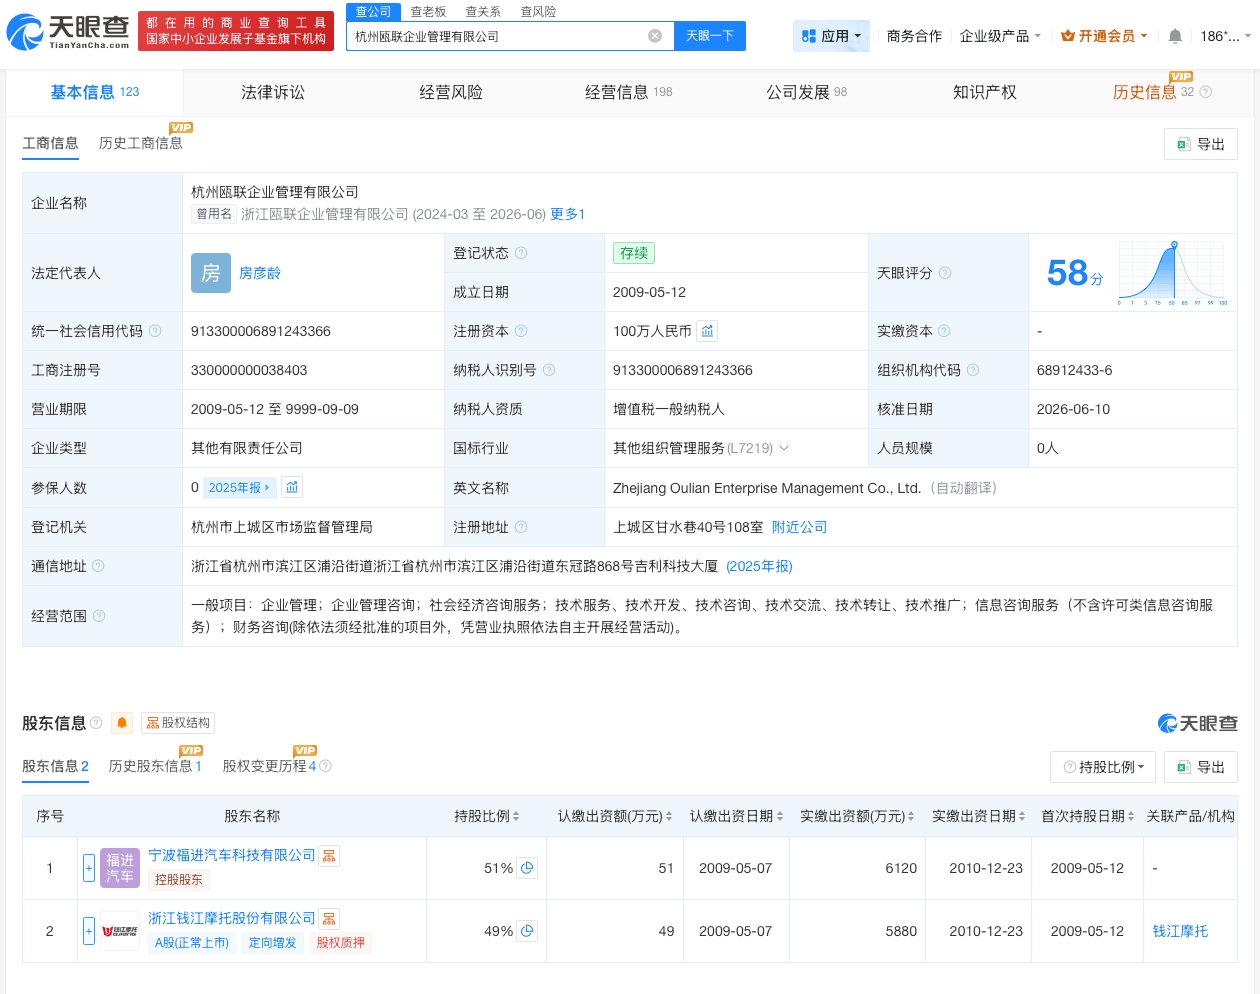
Task: Click the 福进汽车 shareholder logo
Action: point(120,868)
